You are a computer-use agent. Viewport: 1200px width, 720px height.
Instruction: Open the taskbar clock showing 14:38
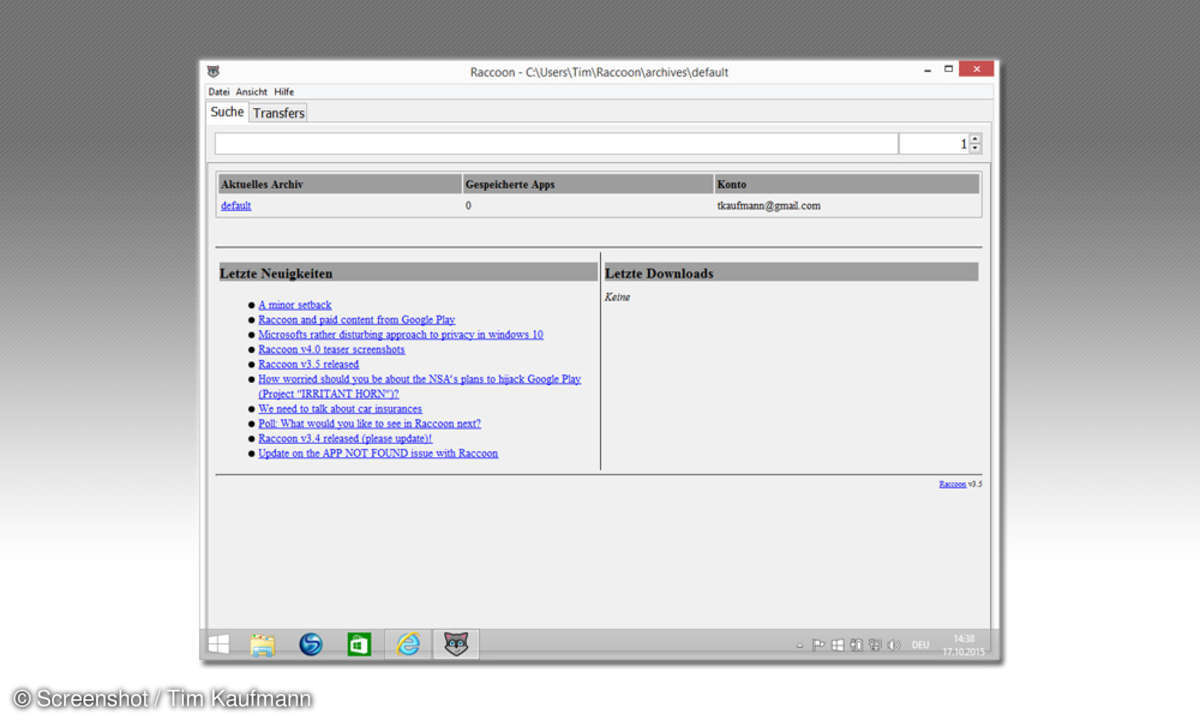963,644
